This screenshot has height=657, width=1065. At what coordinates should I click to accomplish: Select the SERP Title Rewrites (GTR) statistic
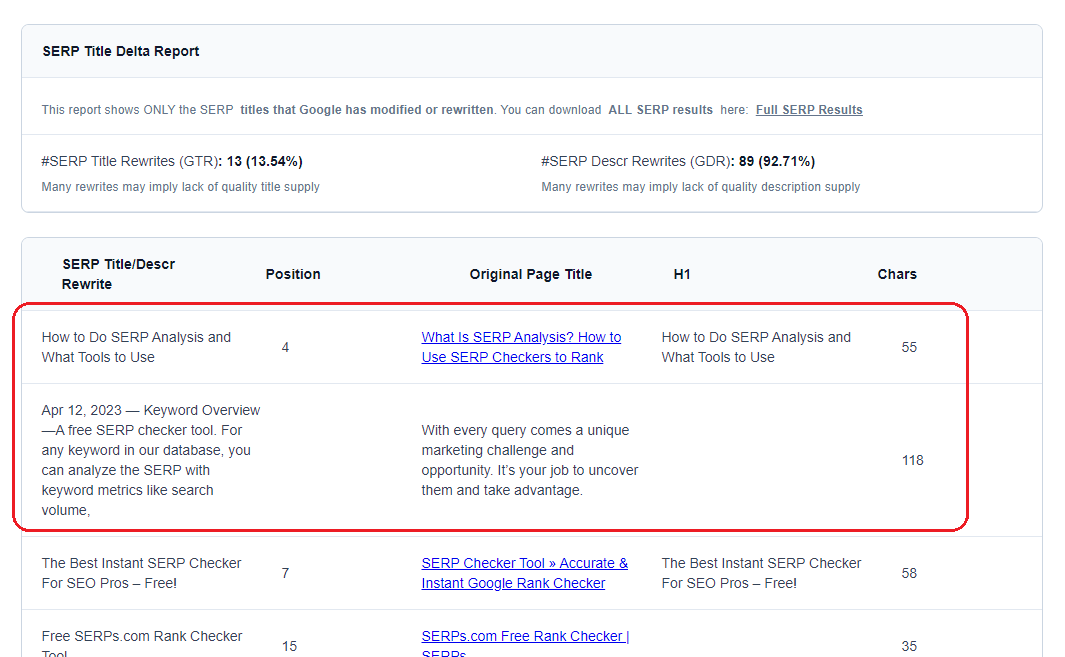coord(172,161)
